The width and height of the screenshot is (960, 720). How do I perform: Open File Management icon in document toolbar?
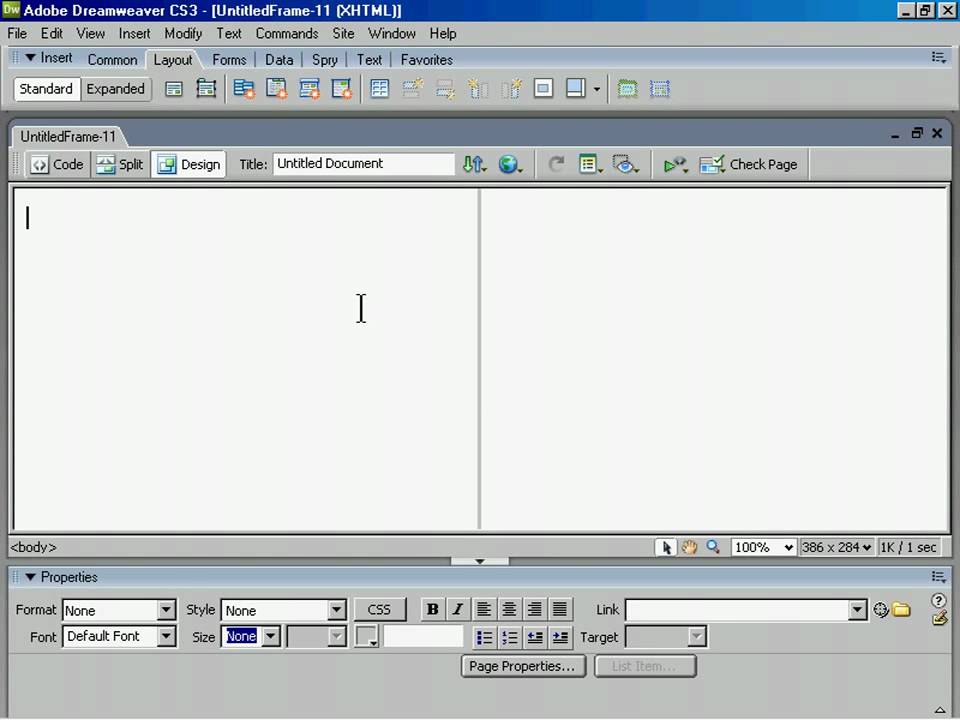click(474, 164)
